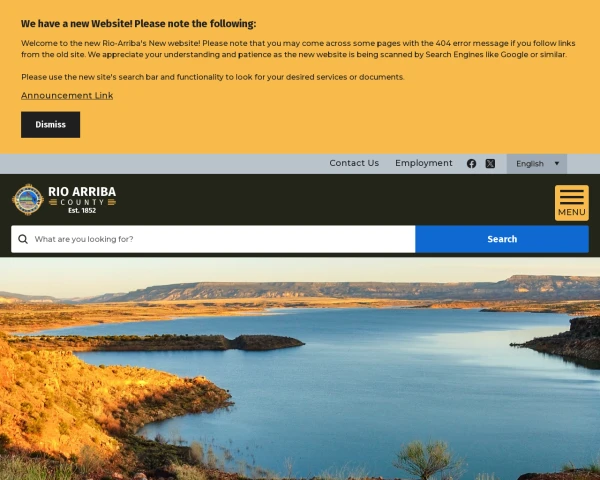Screen dimensions: 600x480
Task: Click the magnifying glass search icon
Action: point(23,239)
